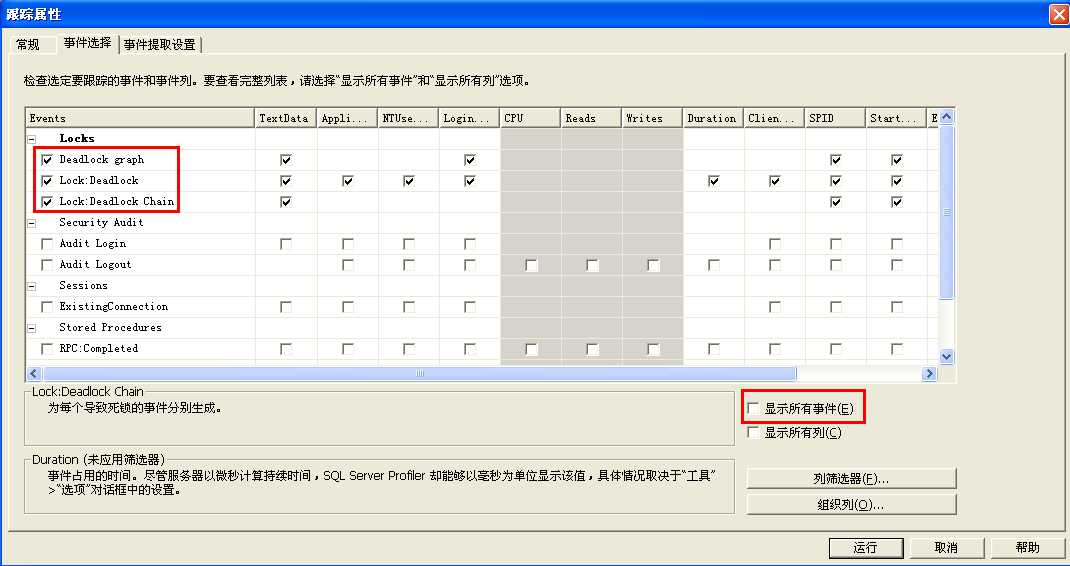The height and width of the screenshot is (566, 1070).
Task: Close the 跟踪属性 dialog
Action: [1058, 14]
